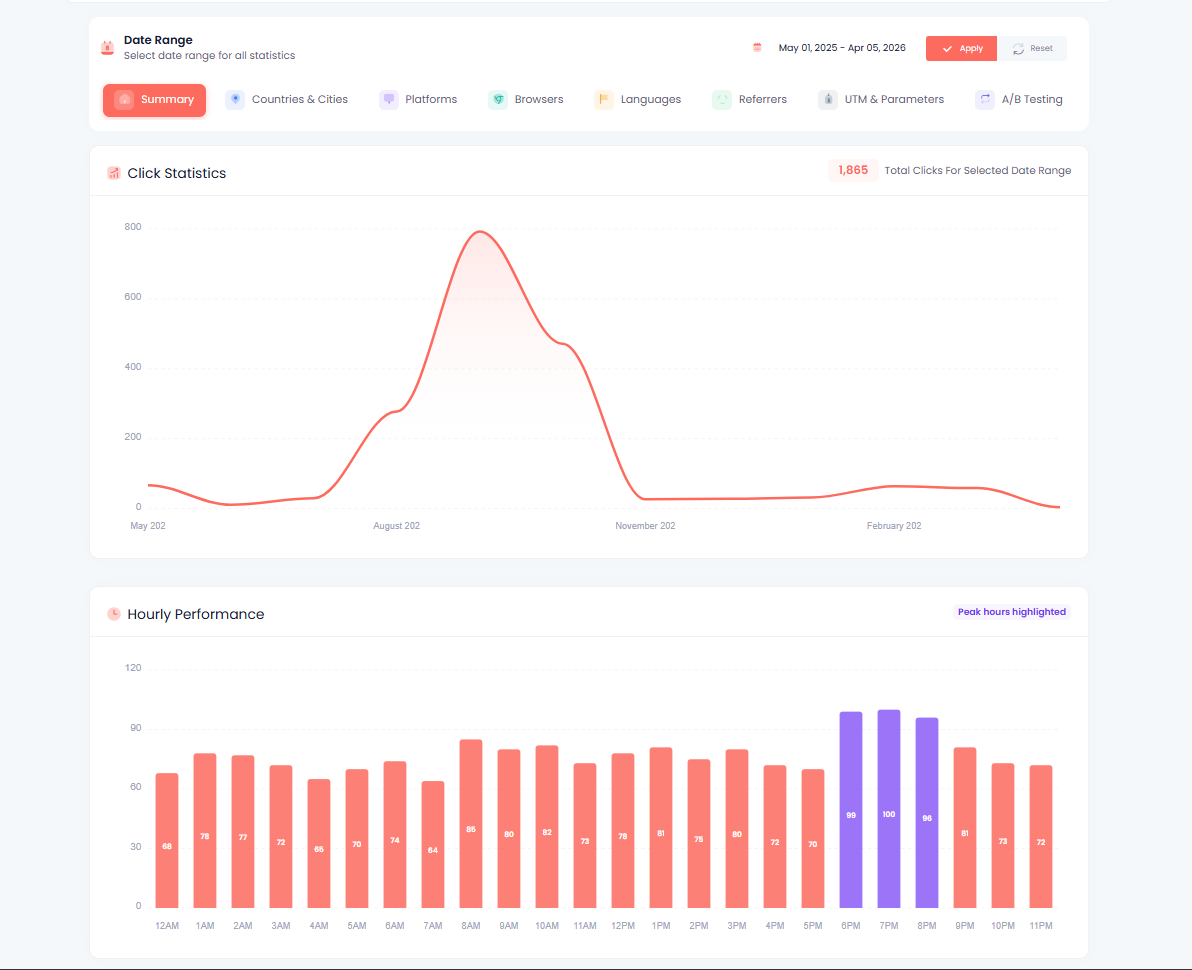Click the Date Range heart icon
This screenshot has width=1192, height=970.
point(107,46)
